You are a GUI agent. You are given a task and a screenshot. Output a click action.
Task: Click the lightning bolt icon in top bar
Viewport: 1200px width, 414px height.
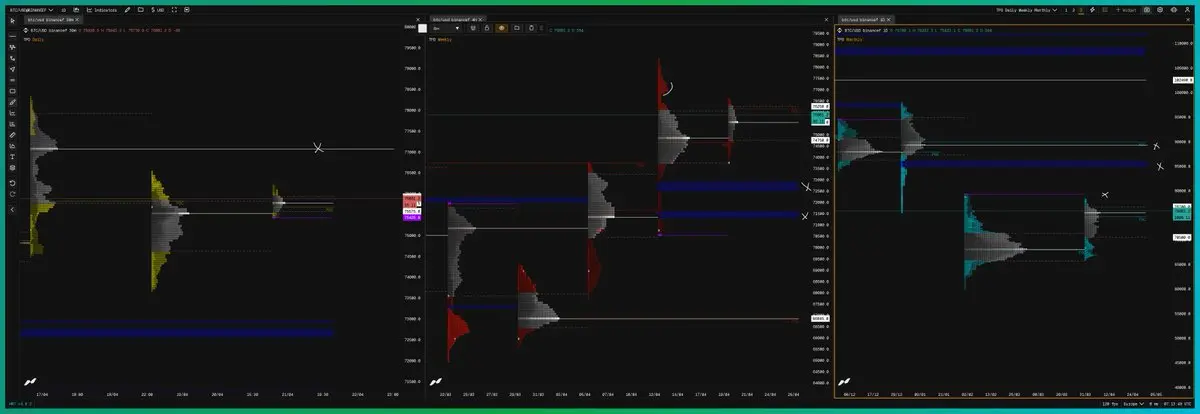1092,10
